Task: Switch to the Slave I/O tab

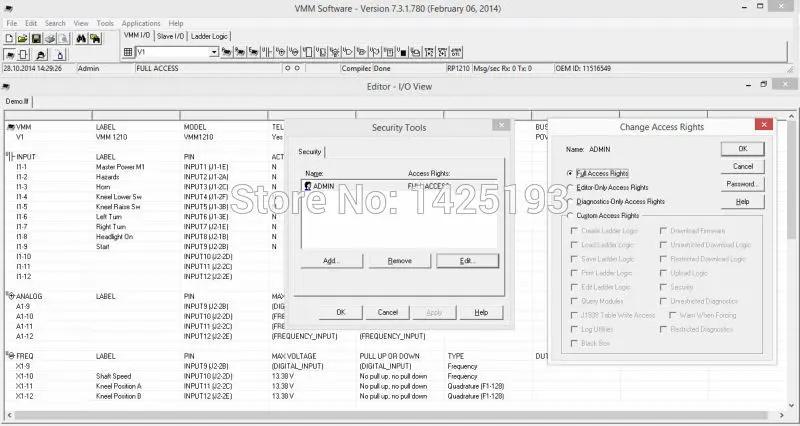Action: click(170, 36)
